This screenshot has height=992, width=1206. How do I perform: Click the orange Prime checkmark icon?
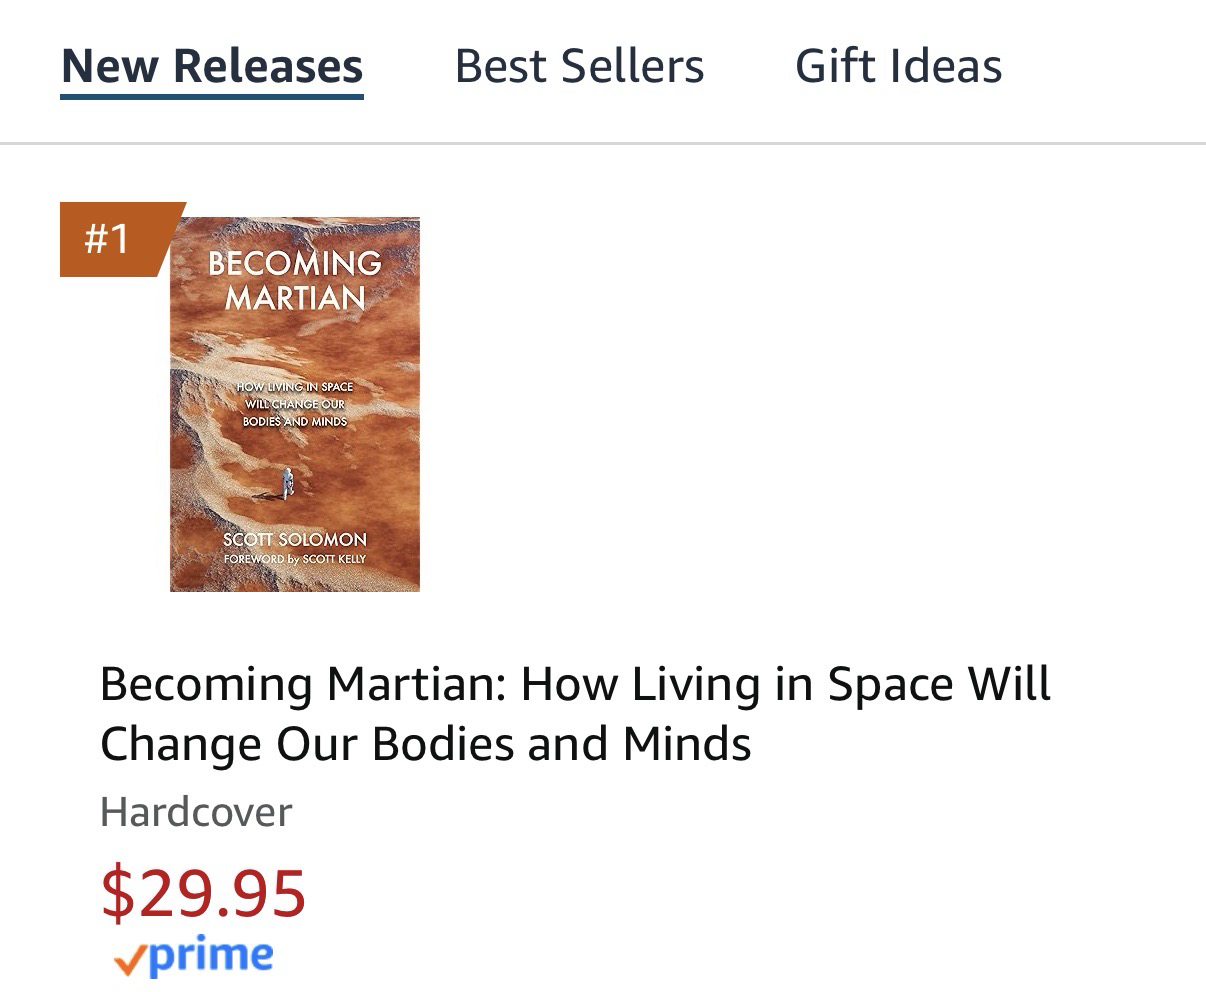pyautogui.click(x=130, y=961)
